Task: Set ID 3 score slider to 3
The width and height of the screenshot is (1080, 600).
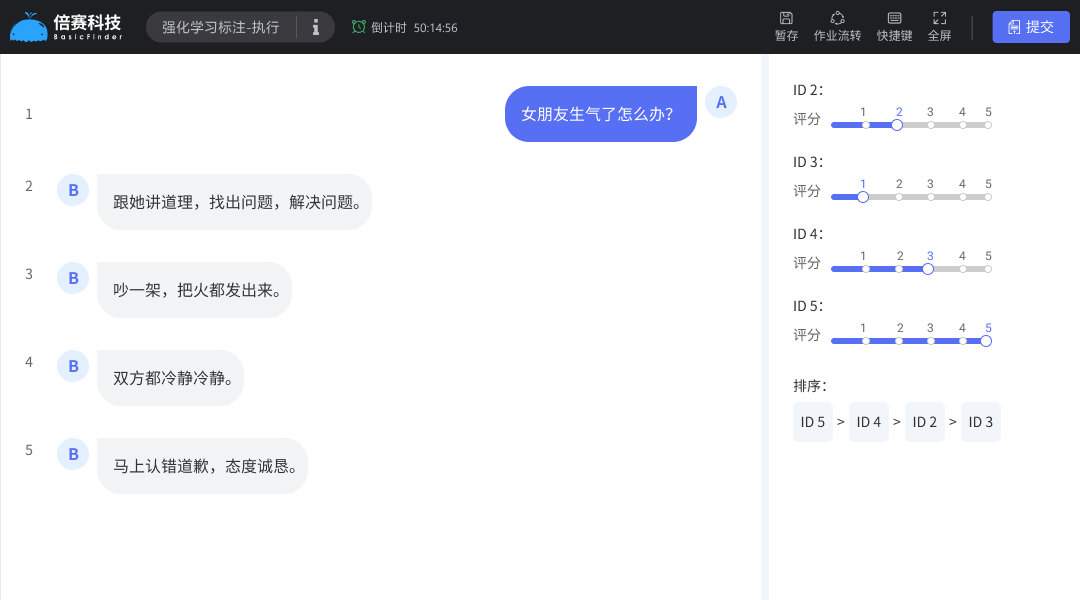Action: click(931, 197)
